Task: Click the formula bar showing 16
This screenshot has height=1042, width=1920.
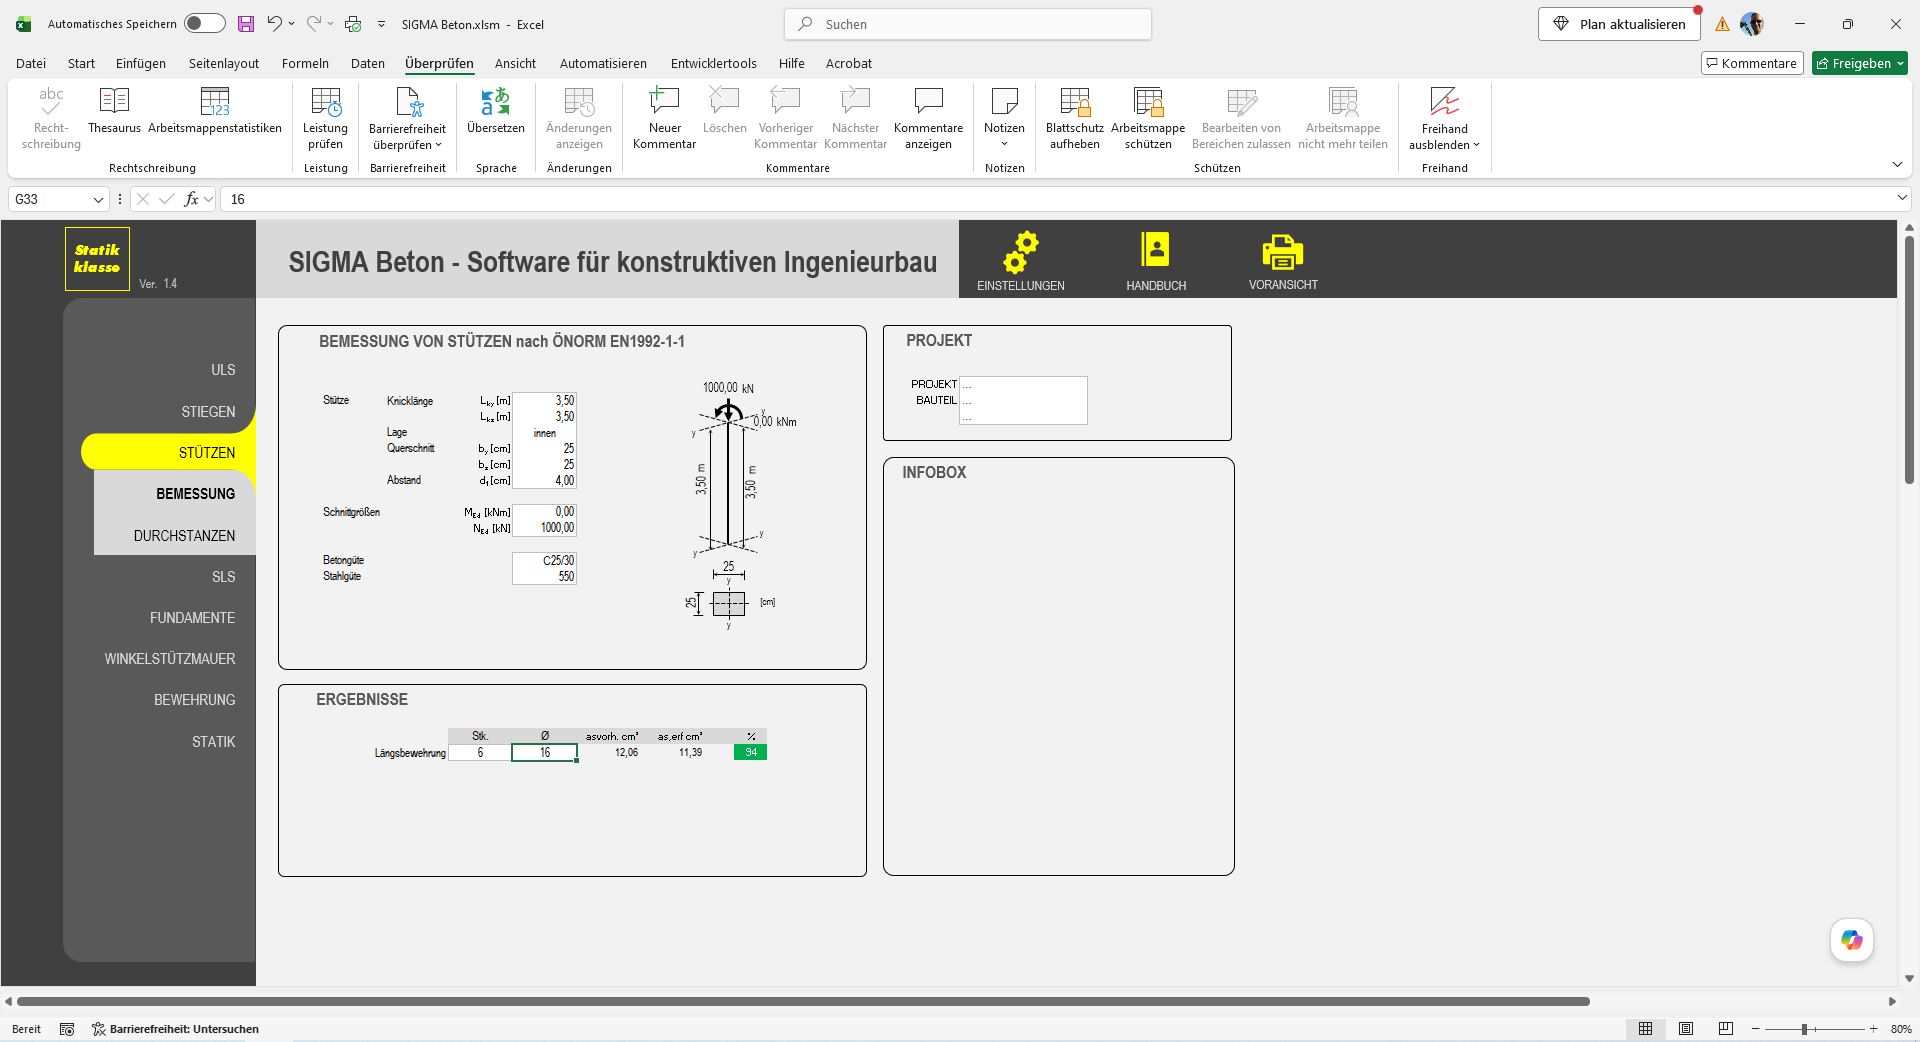Action: [x=1057, y=199]
